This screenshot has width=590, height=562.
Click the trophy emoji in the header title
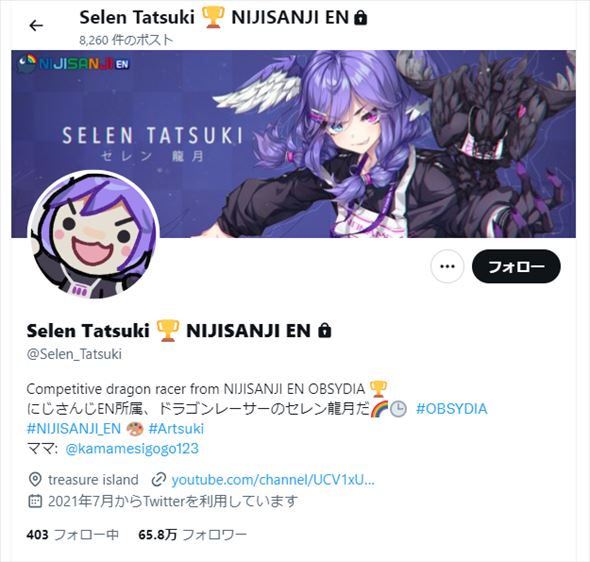pyautogui.click(x=213, y=17)
